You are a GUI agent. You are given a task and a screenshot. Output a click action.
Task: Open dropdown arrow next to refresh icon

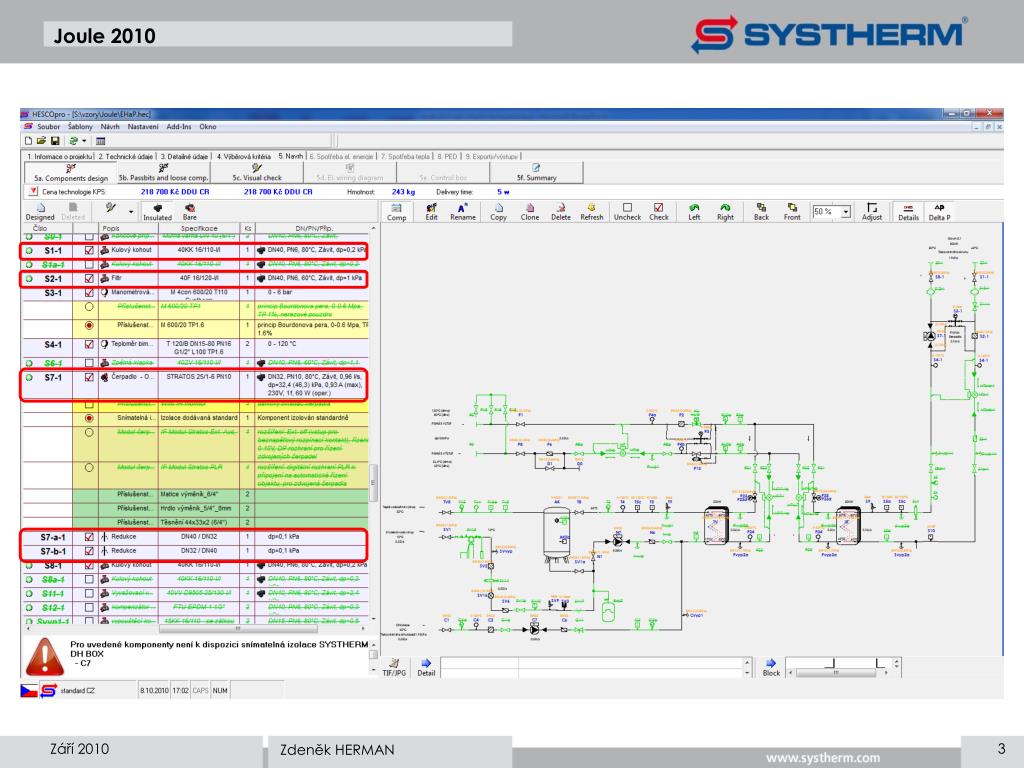click(x=84, y=141)
